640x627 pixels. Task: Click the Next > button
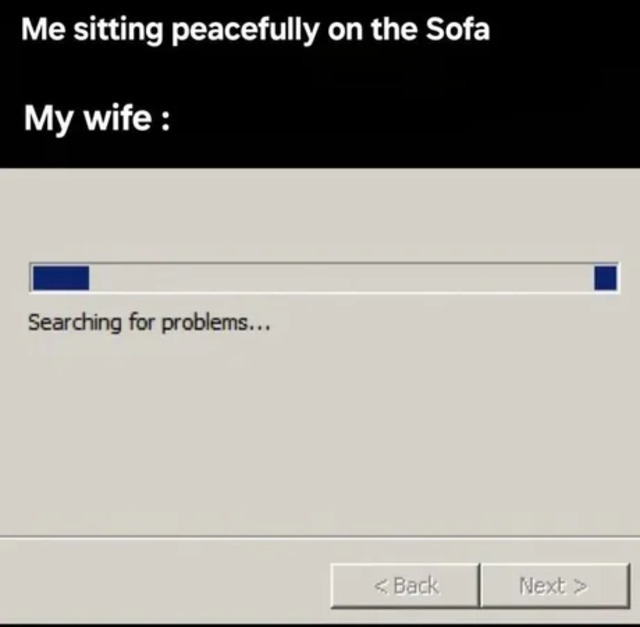point(555,586)
